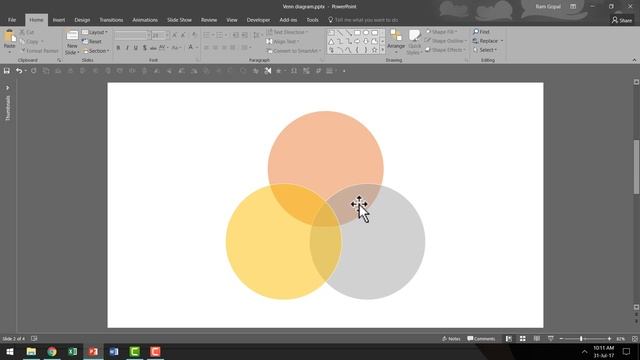Viewport: 640px width, 360px height.
Task: Click the Text Direction button
Action: (x=287, y=32)
